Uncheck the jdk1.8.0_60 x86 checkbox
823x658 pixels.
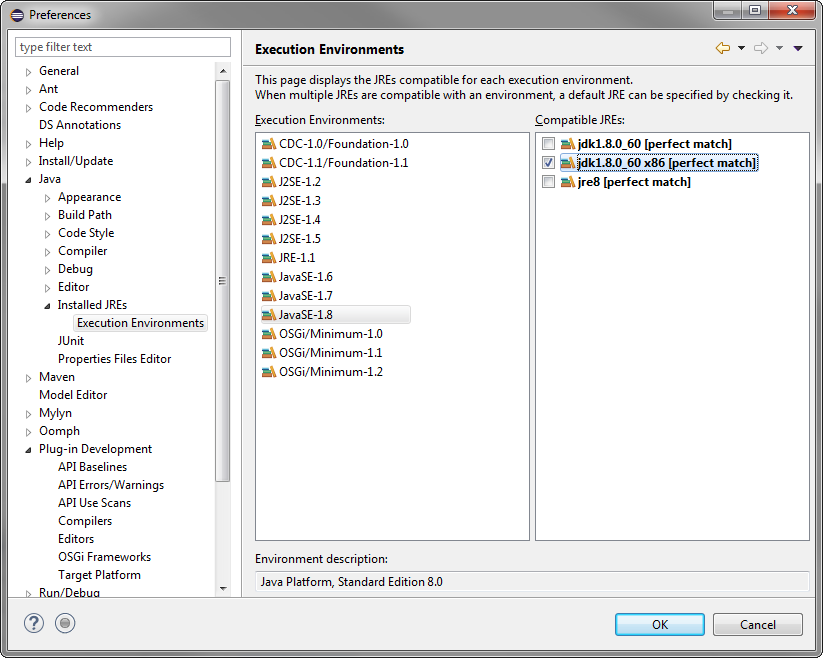pos(548,163)
